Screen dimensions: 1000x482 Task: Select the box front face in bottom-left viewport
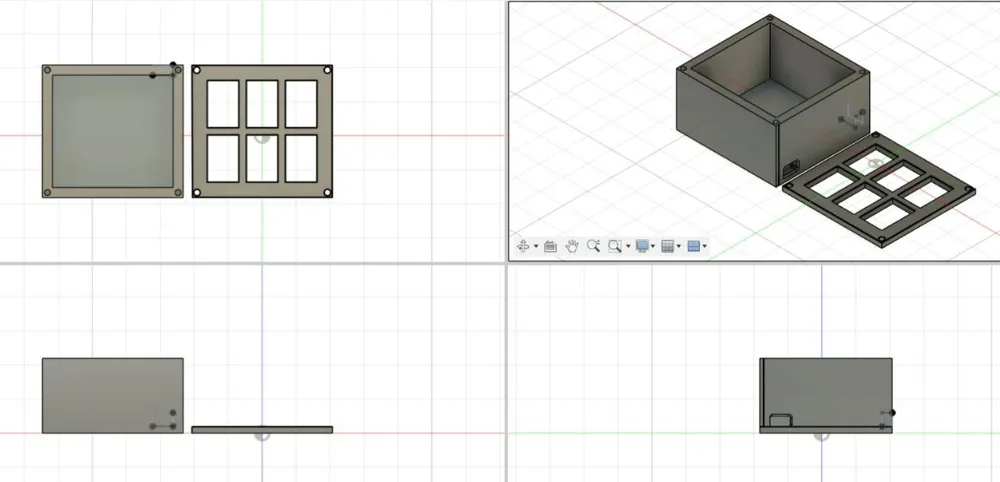(113, 395)
